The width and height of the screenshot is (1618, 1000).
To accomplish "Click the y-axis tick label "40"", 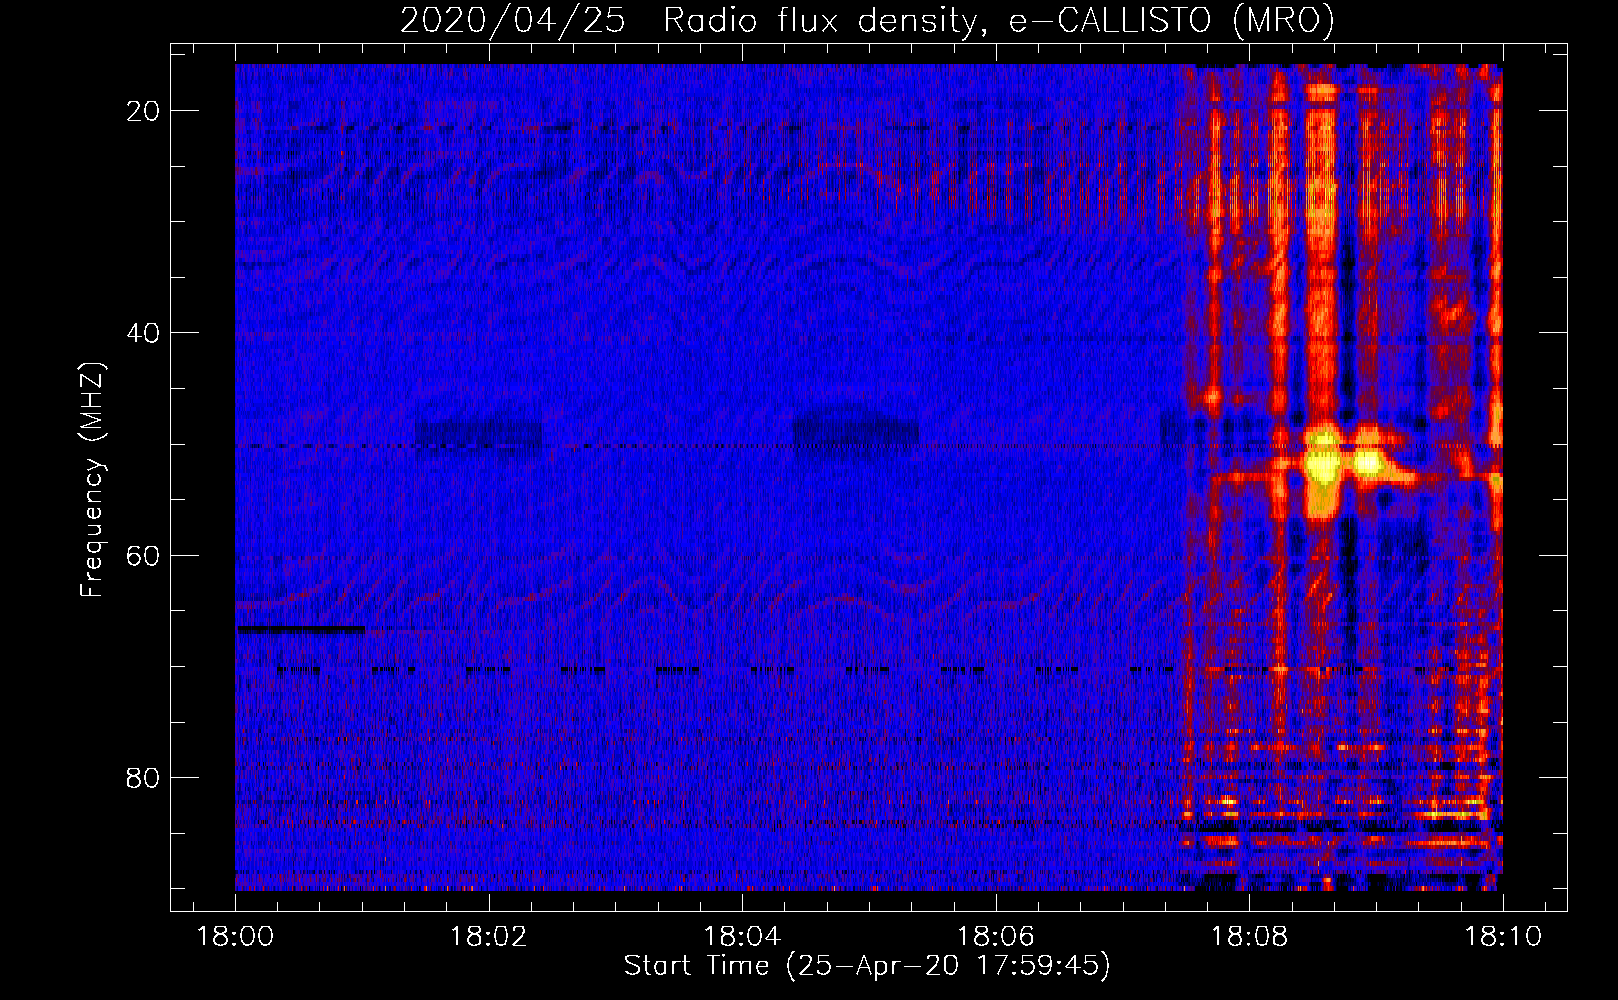I will 144,333.
